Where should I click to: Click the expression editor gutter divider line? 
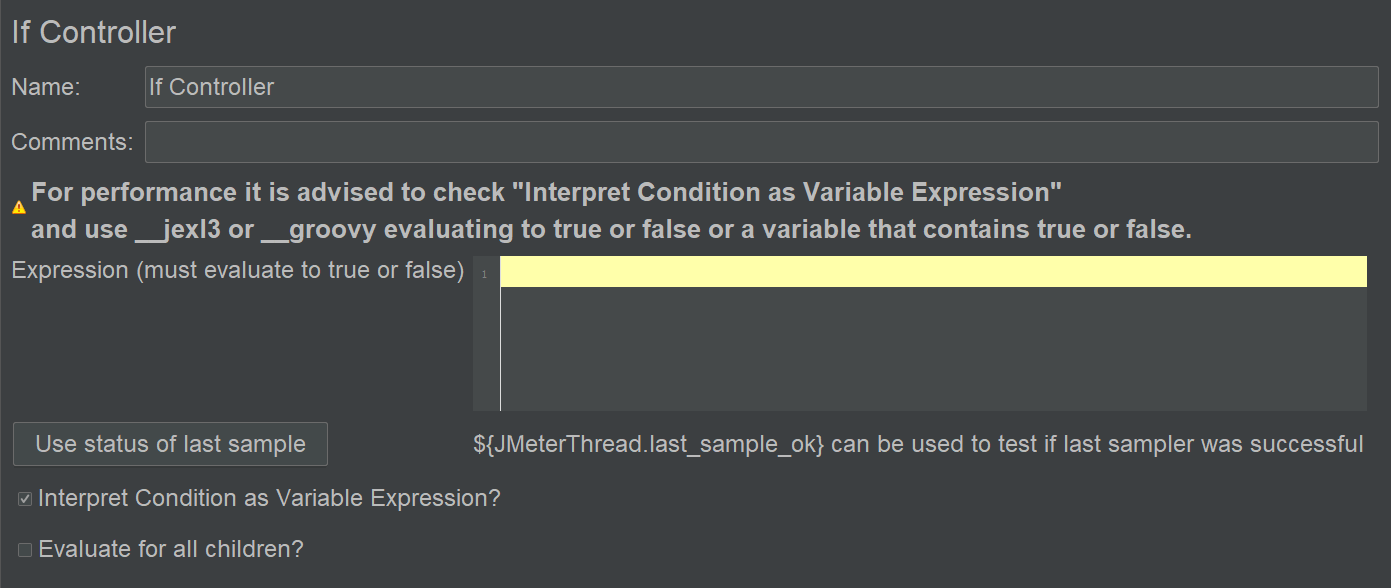[x=500, y=333]
